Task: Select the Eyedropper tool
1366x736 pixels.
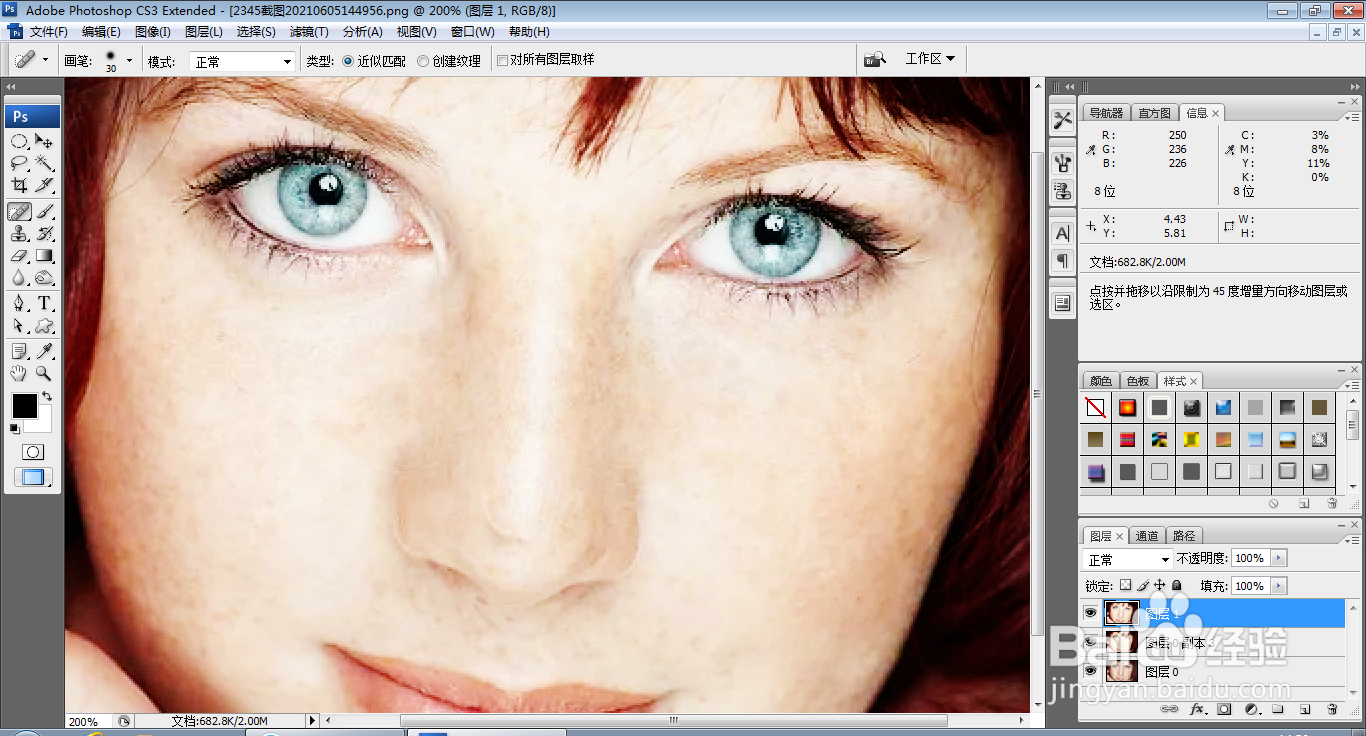Action: coord(44,351)
